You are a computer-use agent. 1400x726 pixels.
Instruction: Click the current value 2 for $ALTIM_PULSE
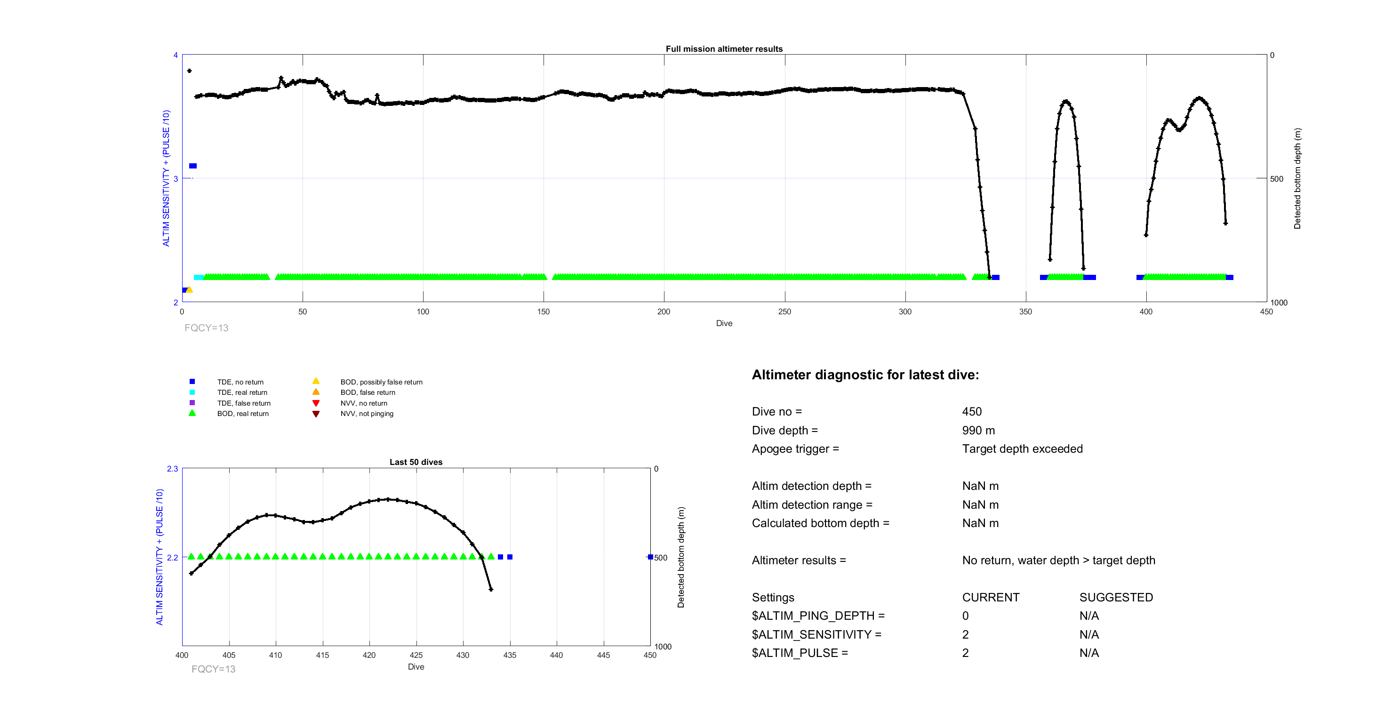click(966, 653)
